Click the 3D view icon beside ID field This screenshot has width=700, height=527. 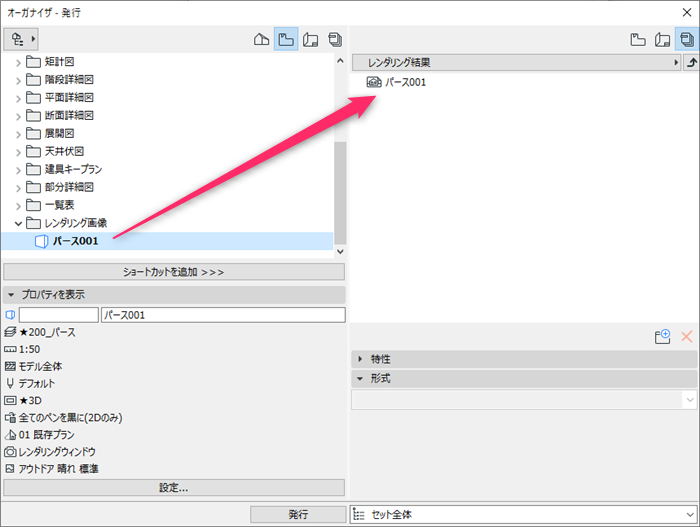[x=10, y=315]
